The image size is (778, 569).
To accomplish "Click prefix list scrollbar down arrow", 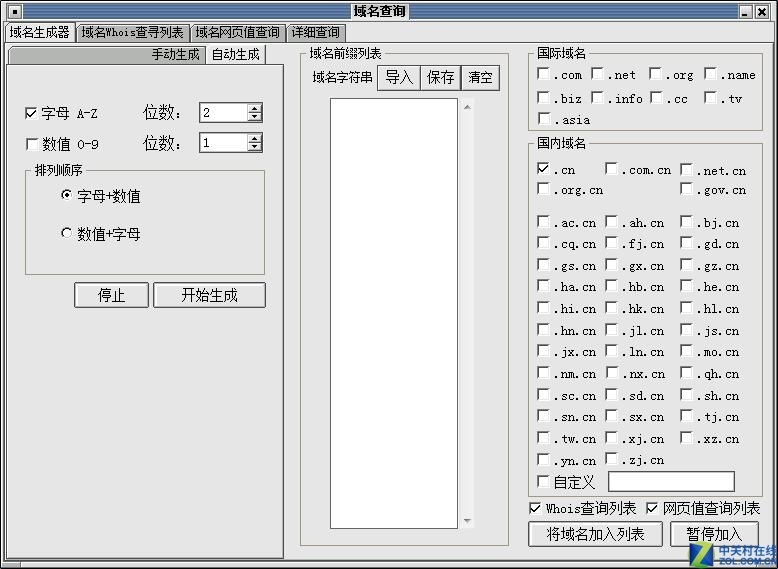I will pyautogui.click(x=467, y=521).
